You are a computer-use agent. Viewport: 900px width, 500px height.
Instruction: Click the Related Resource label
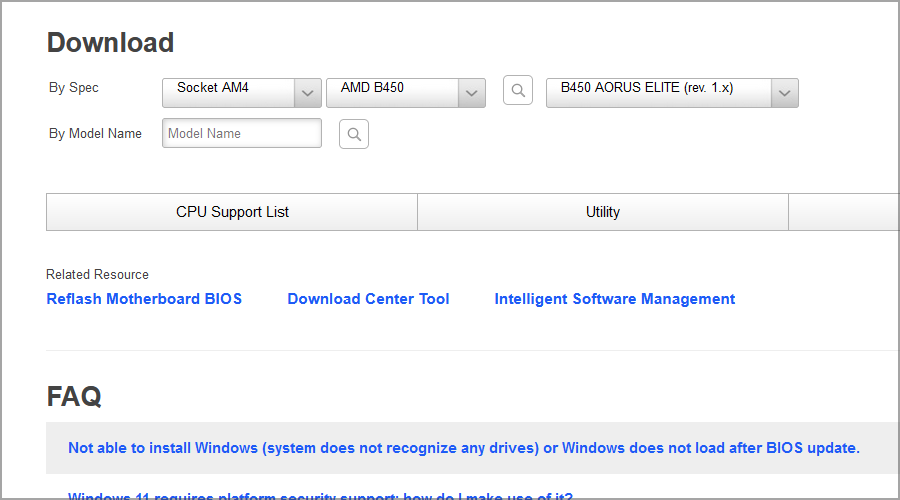(x=98, y=274)
